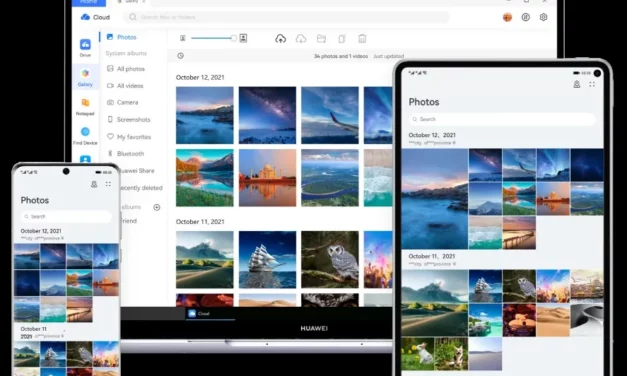Open the Taj Mahal photo on the phone
The height and width of the screenshot is (376, 627).
[x=106, y=283]
